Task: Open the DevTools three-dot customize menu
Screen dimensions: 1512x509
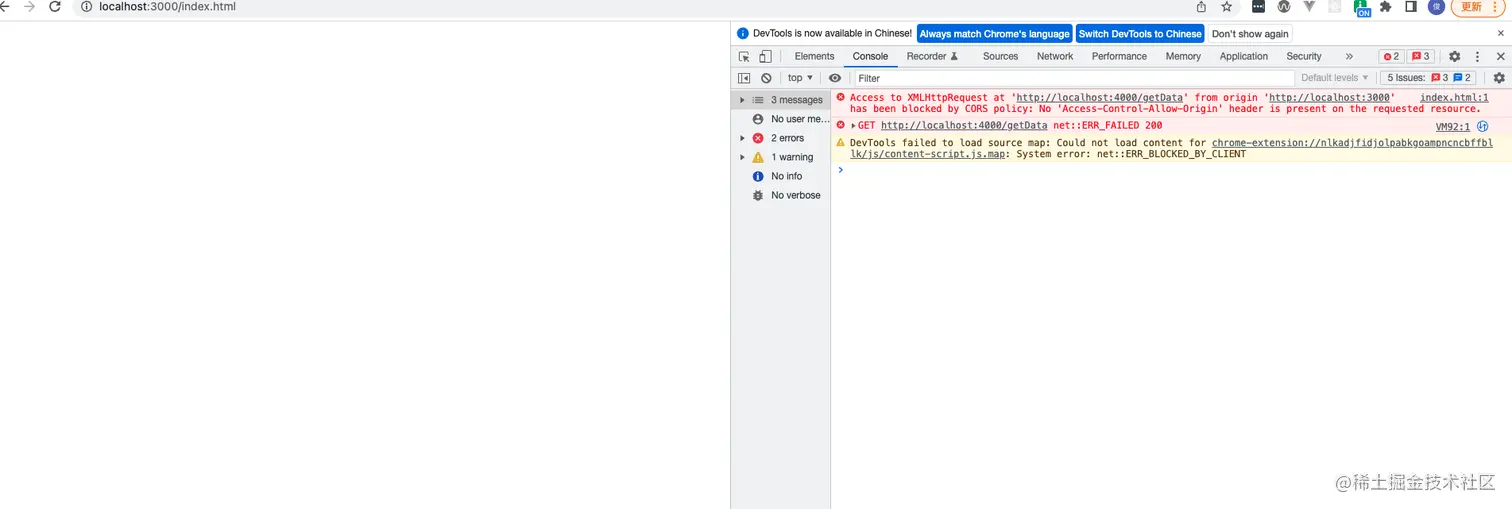Action: pos(1477,57)
